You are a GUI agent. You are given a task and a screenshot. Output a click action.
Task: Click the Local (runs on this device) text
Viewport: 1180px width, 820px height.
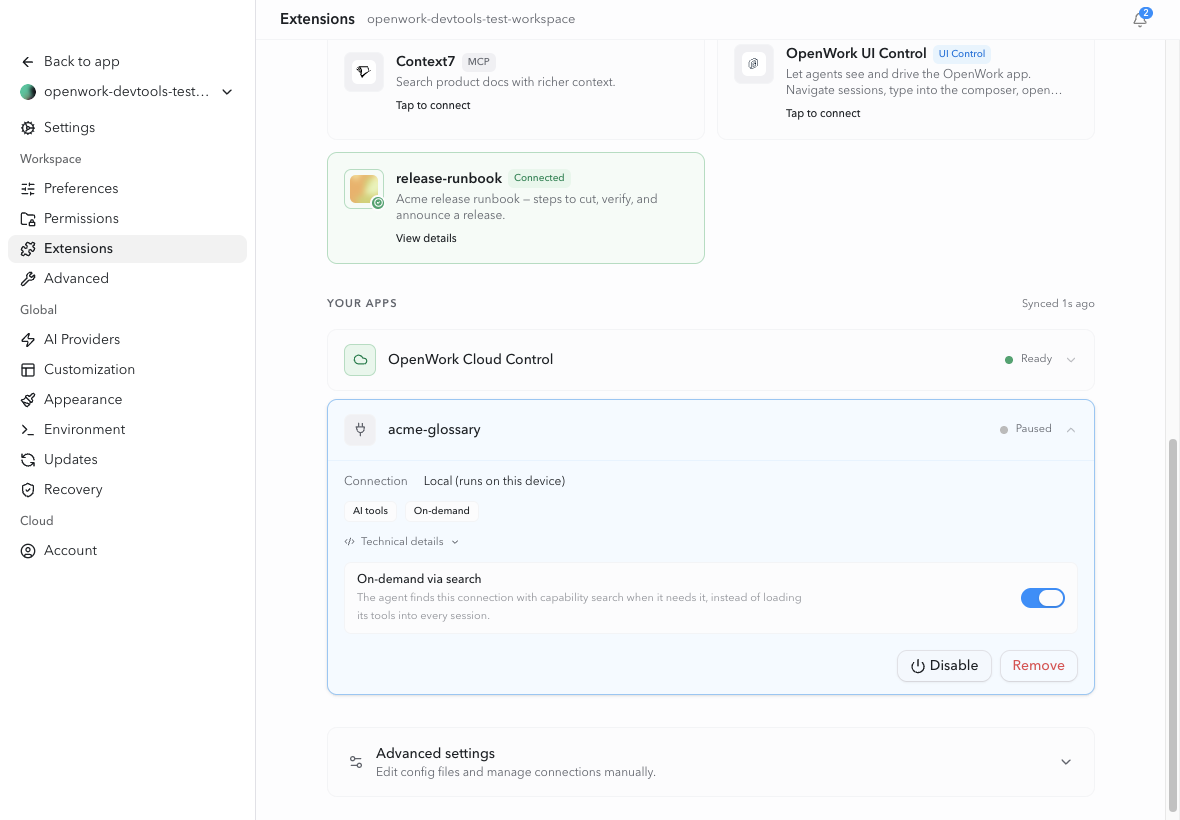coord(494,481)
